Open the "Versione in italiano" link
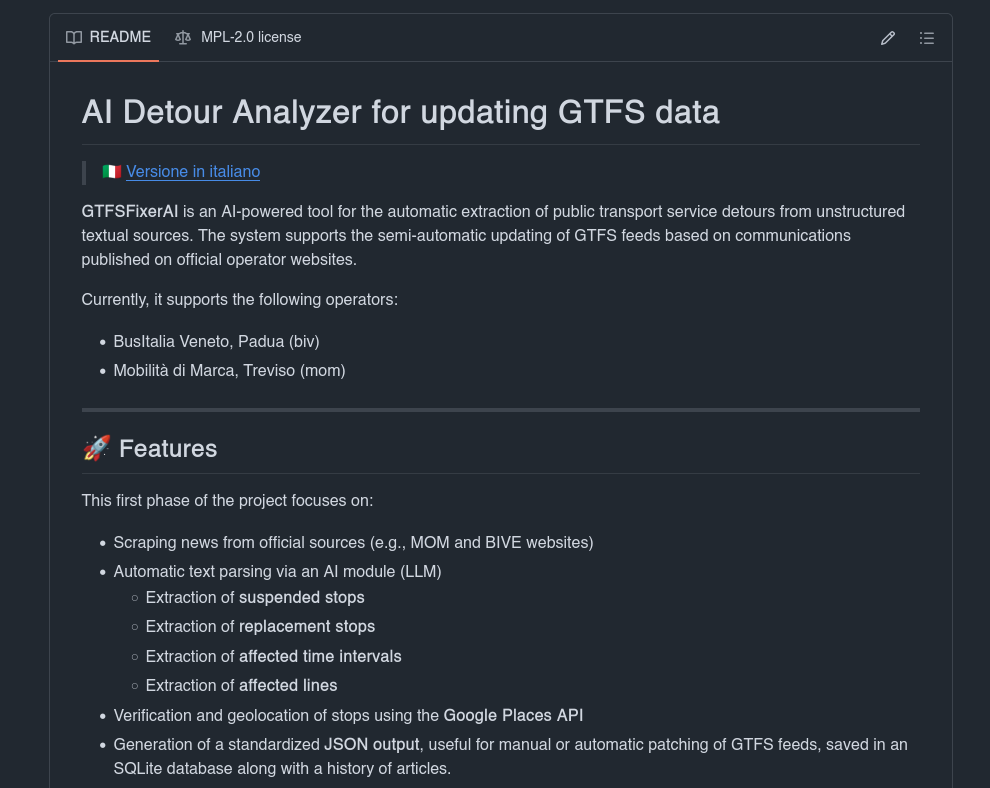Viewport: 990px width, 788px height. tap(192, 171)
